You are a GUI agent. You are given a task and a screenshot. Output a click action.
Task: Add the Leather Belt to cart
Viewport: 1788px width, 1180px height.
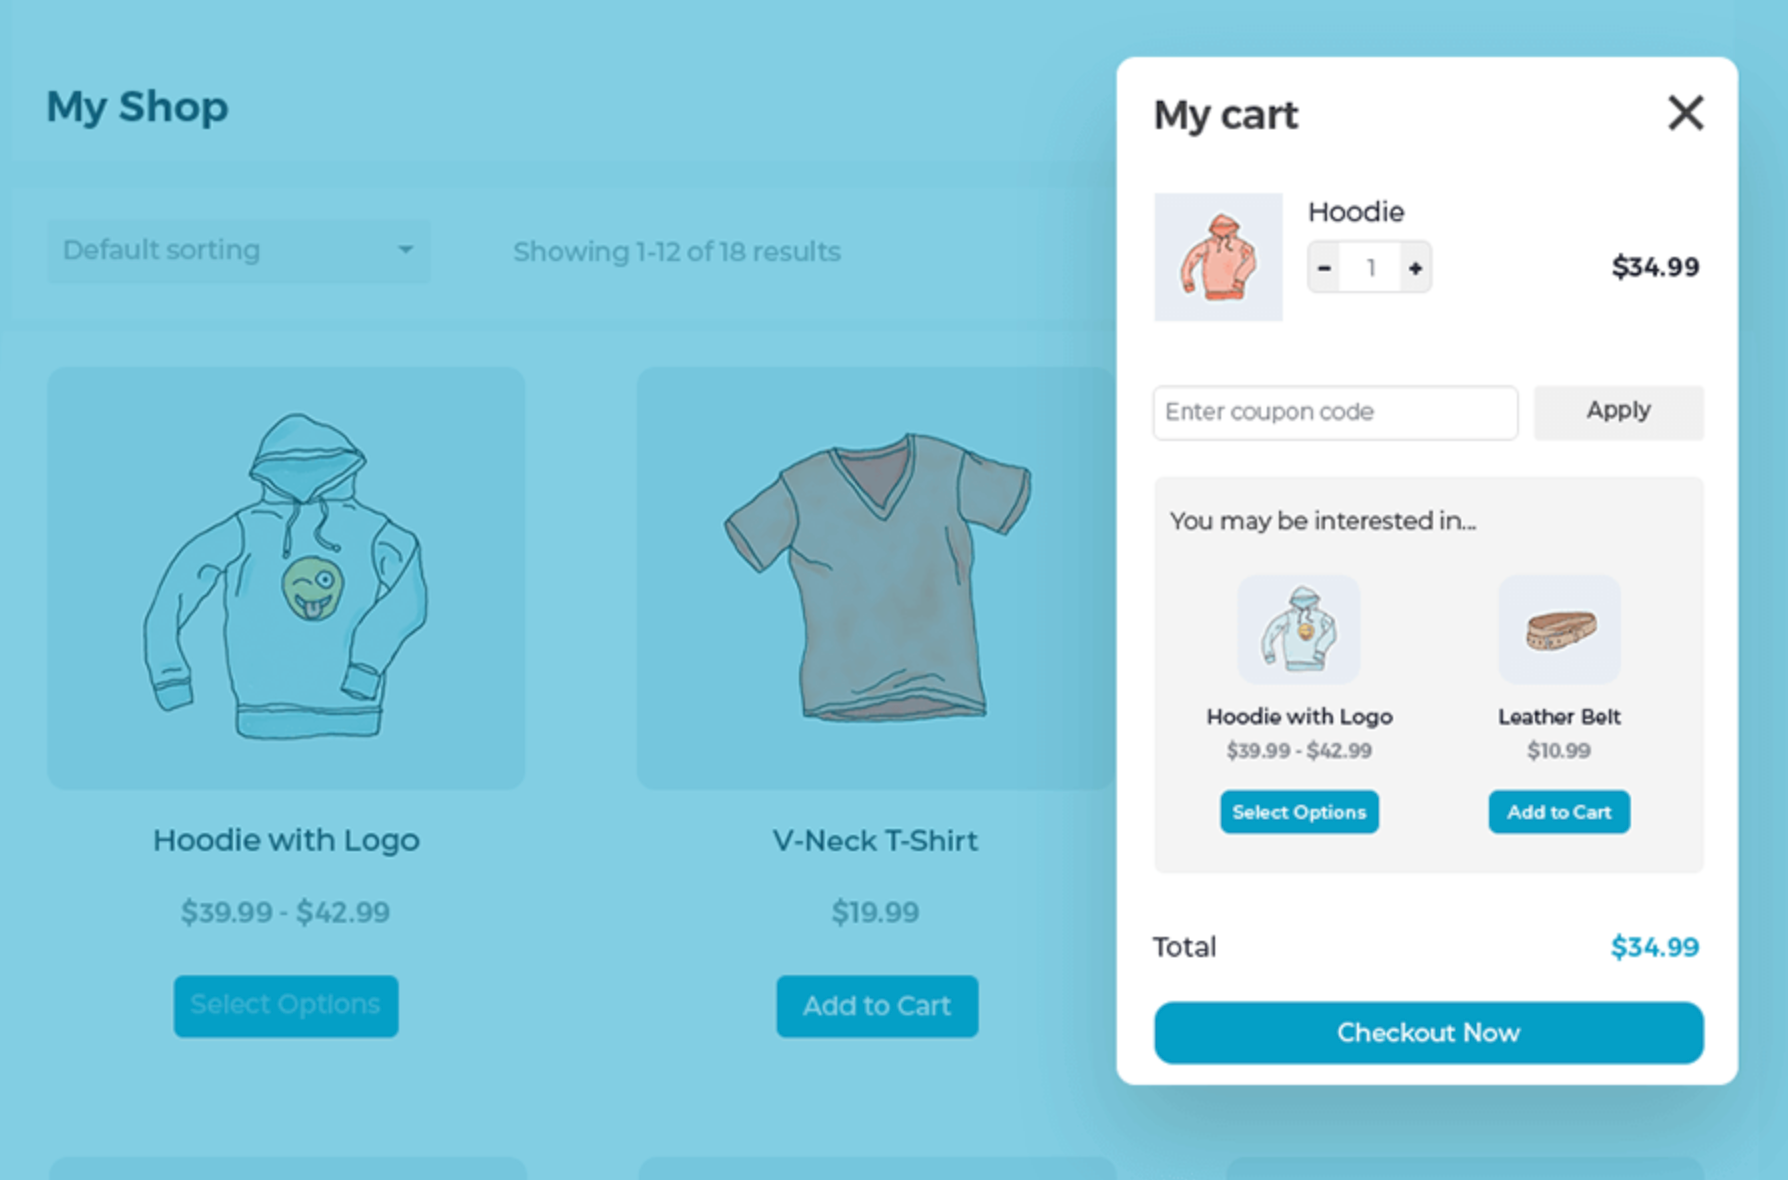point(1559,812)
